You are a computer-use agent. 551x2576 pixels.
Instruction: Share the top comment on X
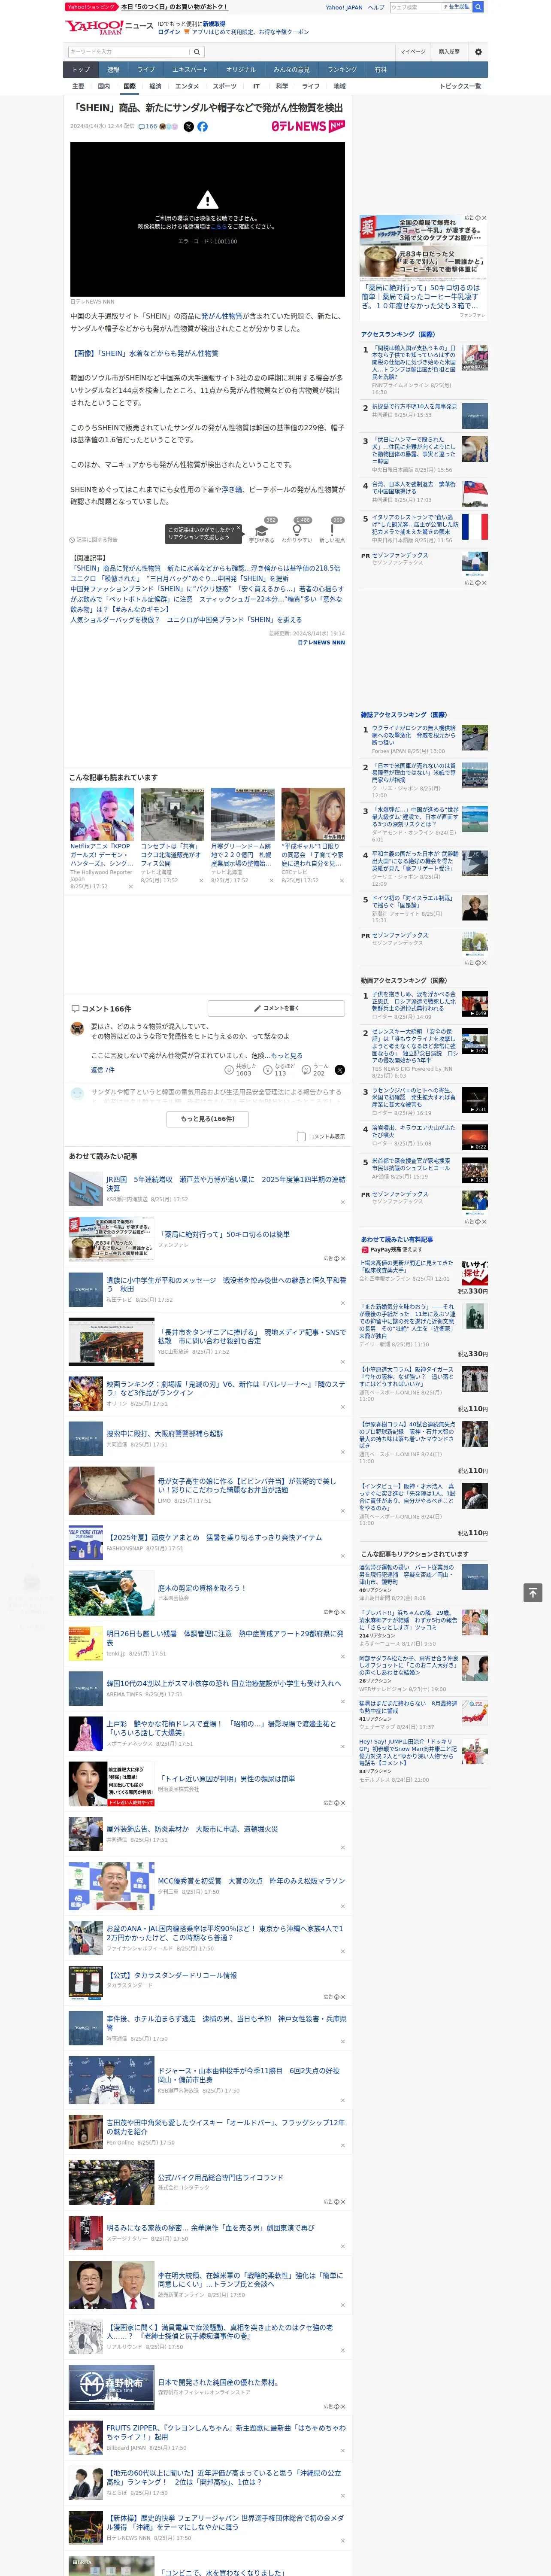click(340, 1070)
